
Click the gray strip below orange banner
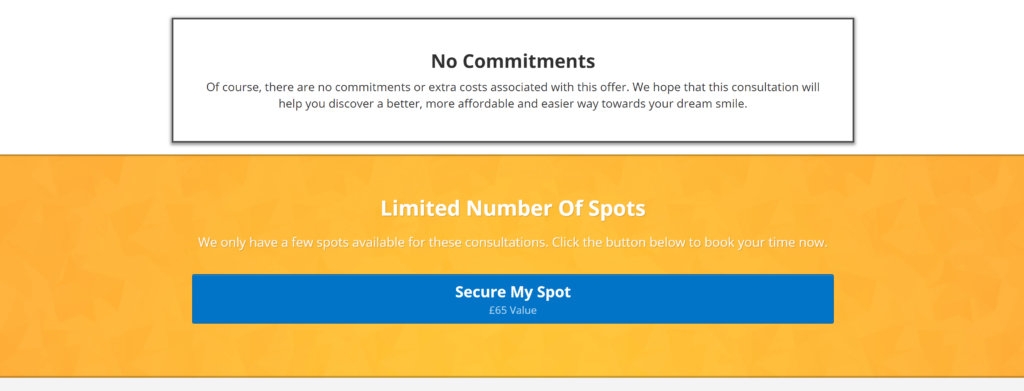click(512, 384)
